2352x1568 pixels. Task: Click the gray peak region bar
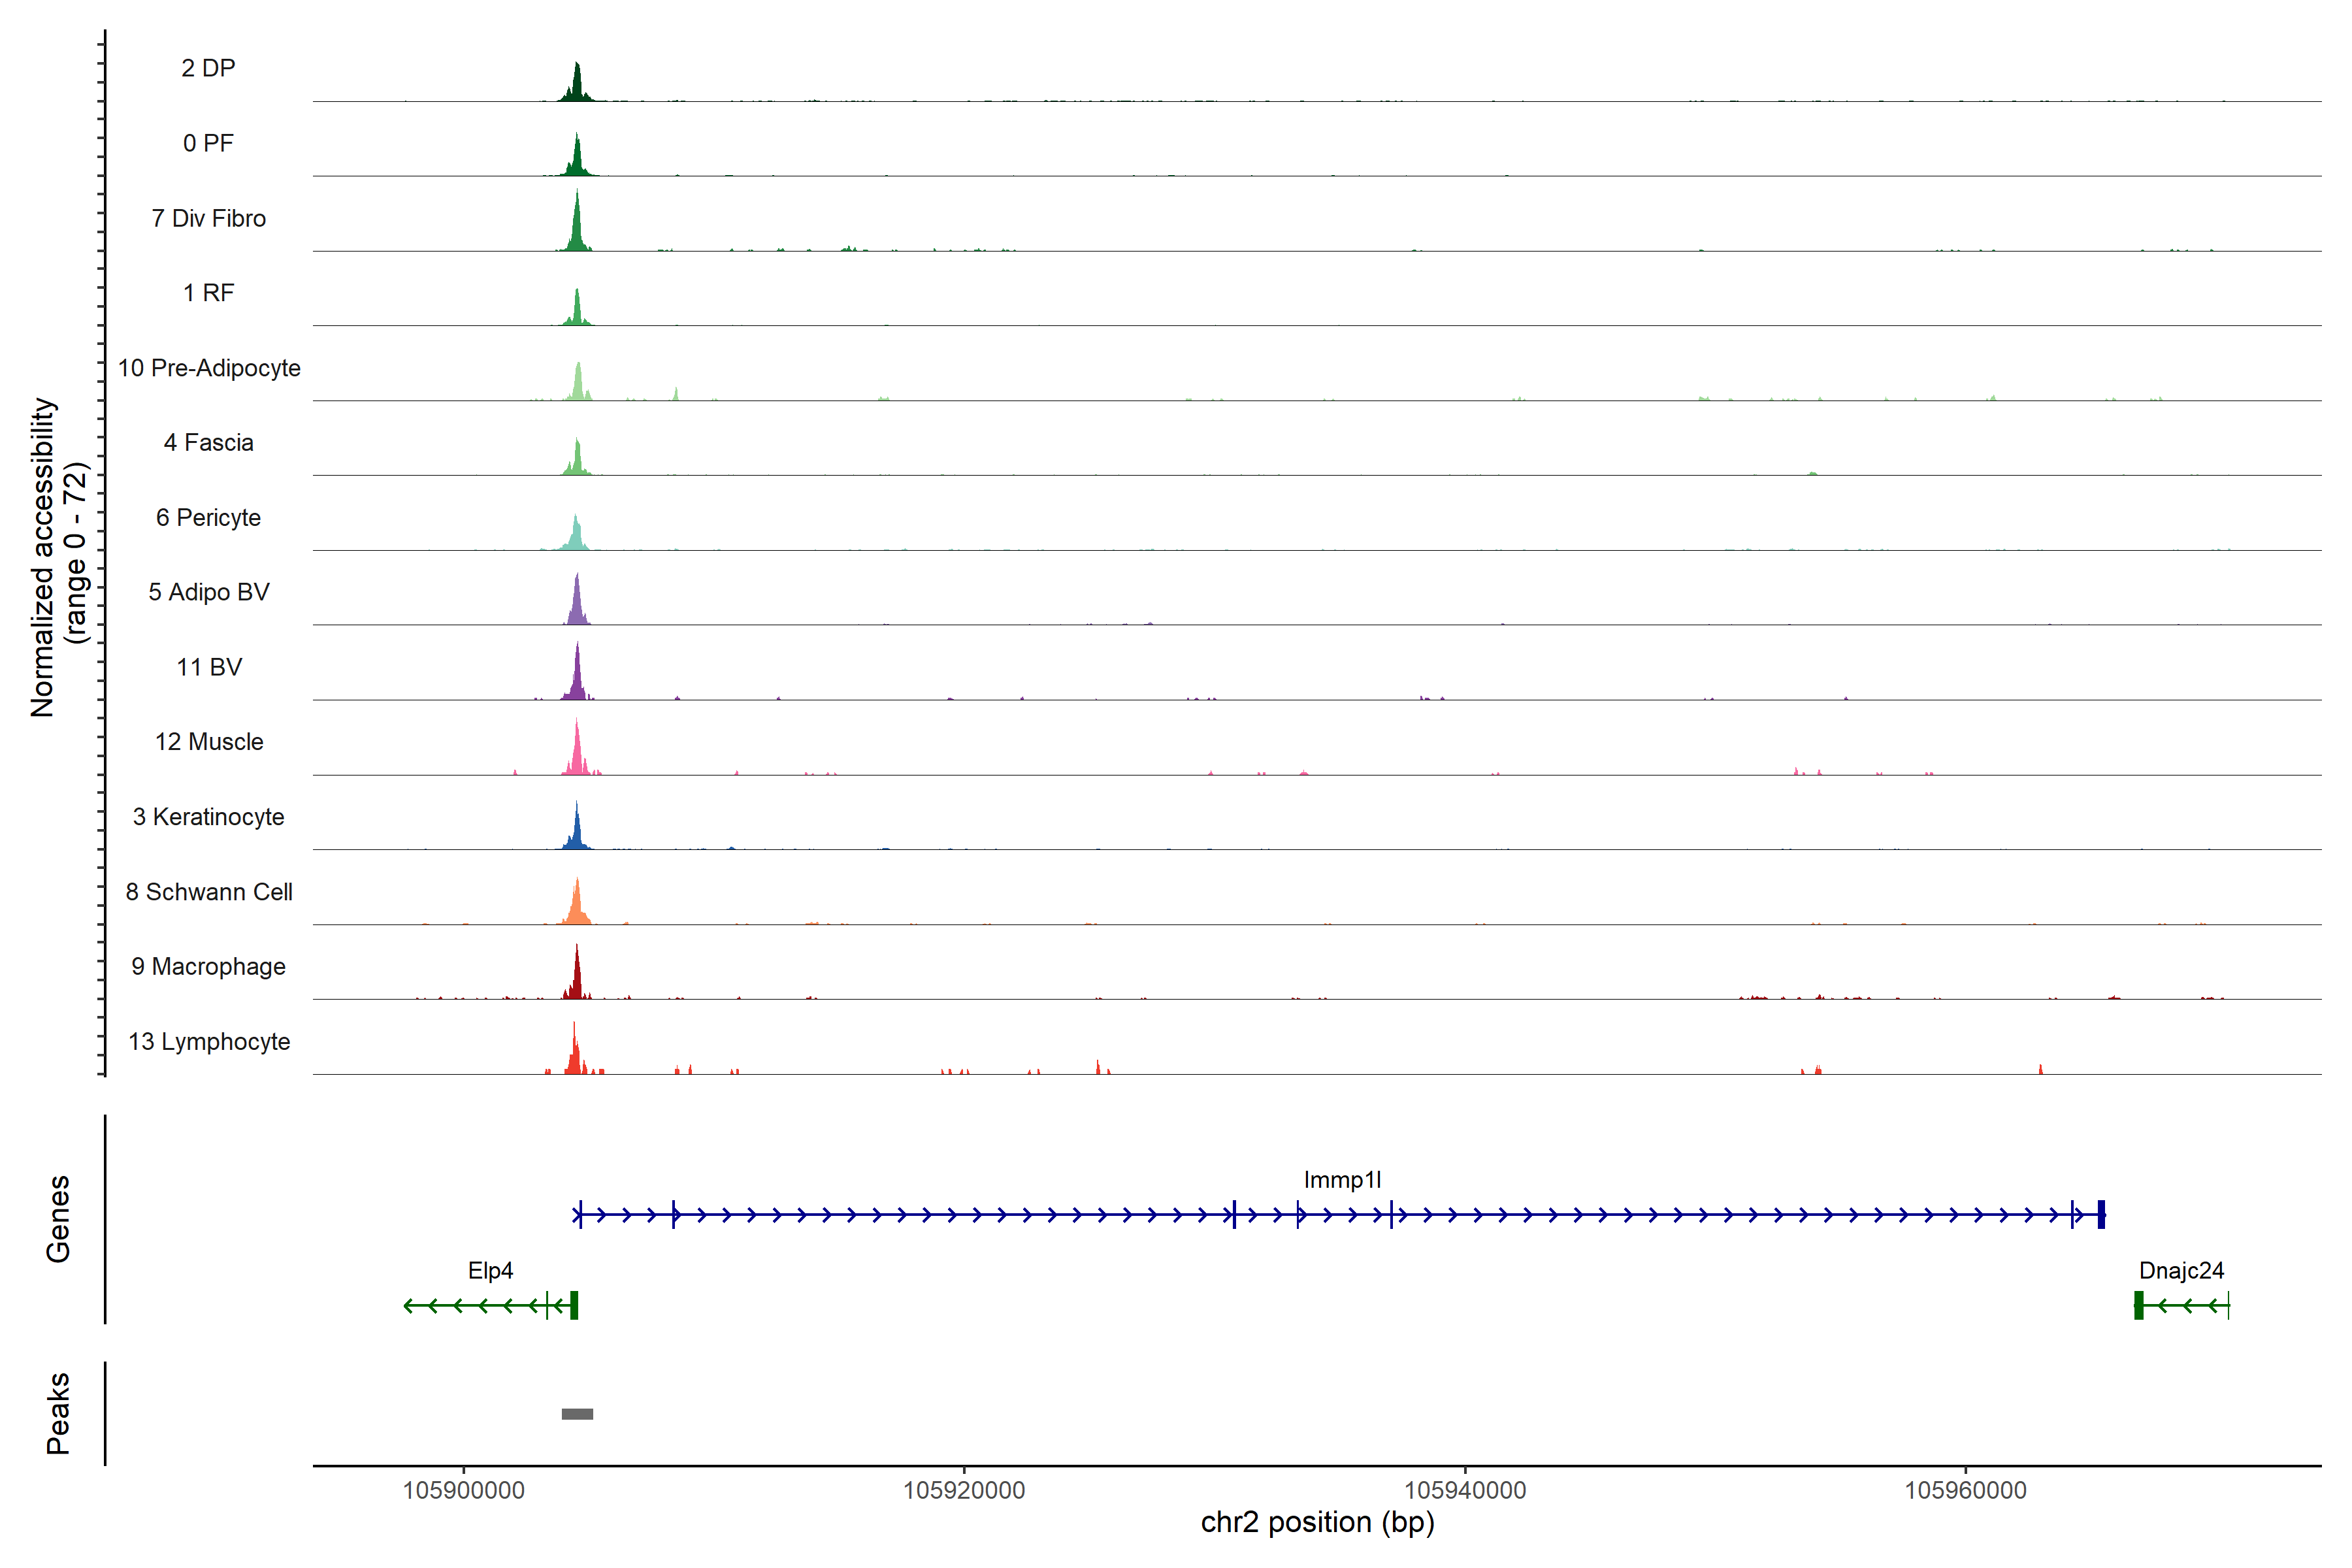pyautogui.click(x=577, y=1414)
